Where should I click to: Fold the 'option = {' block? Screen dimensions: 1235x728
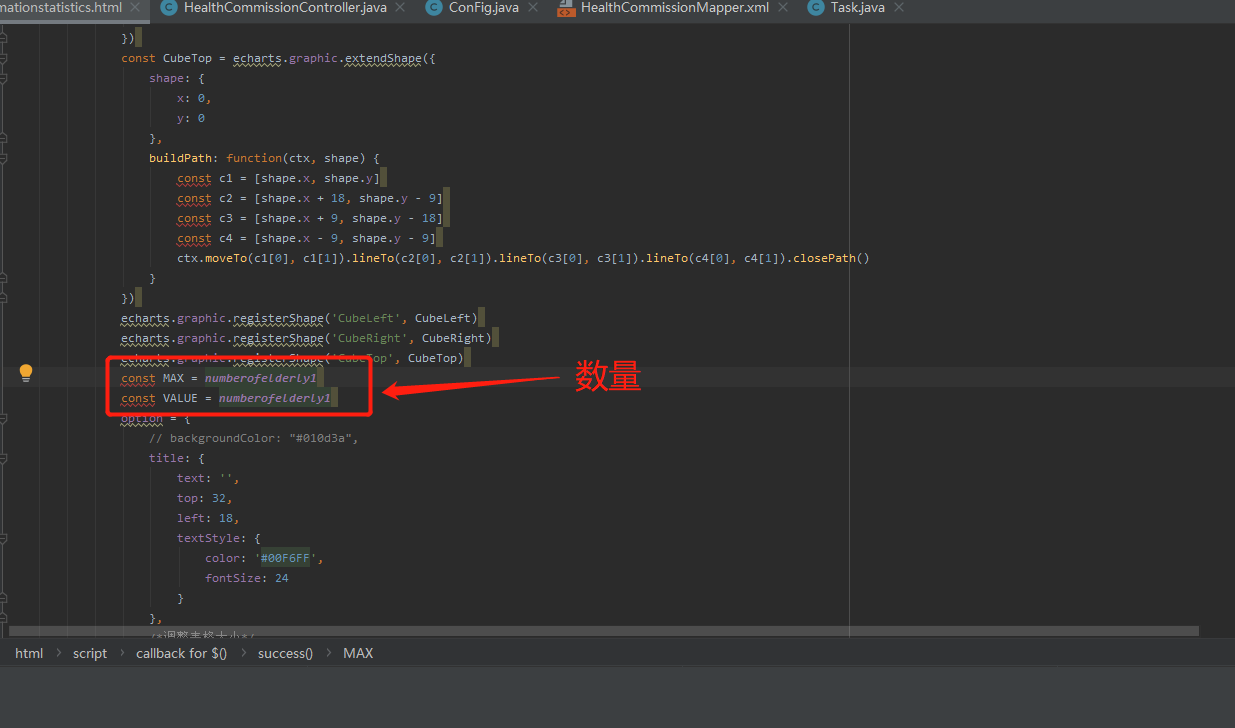point(5,418)
